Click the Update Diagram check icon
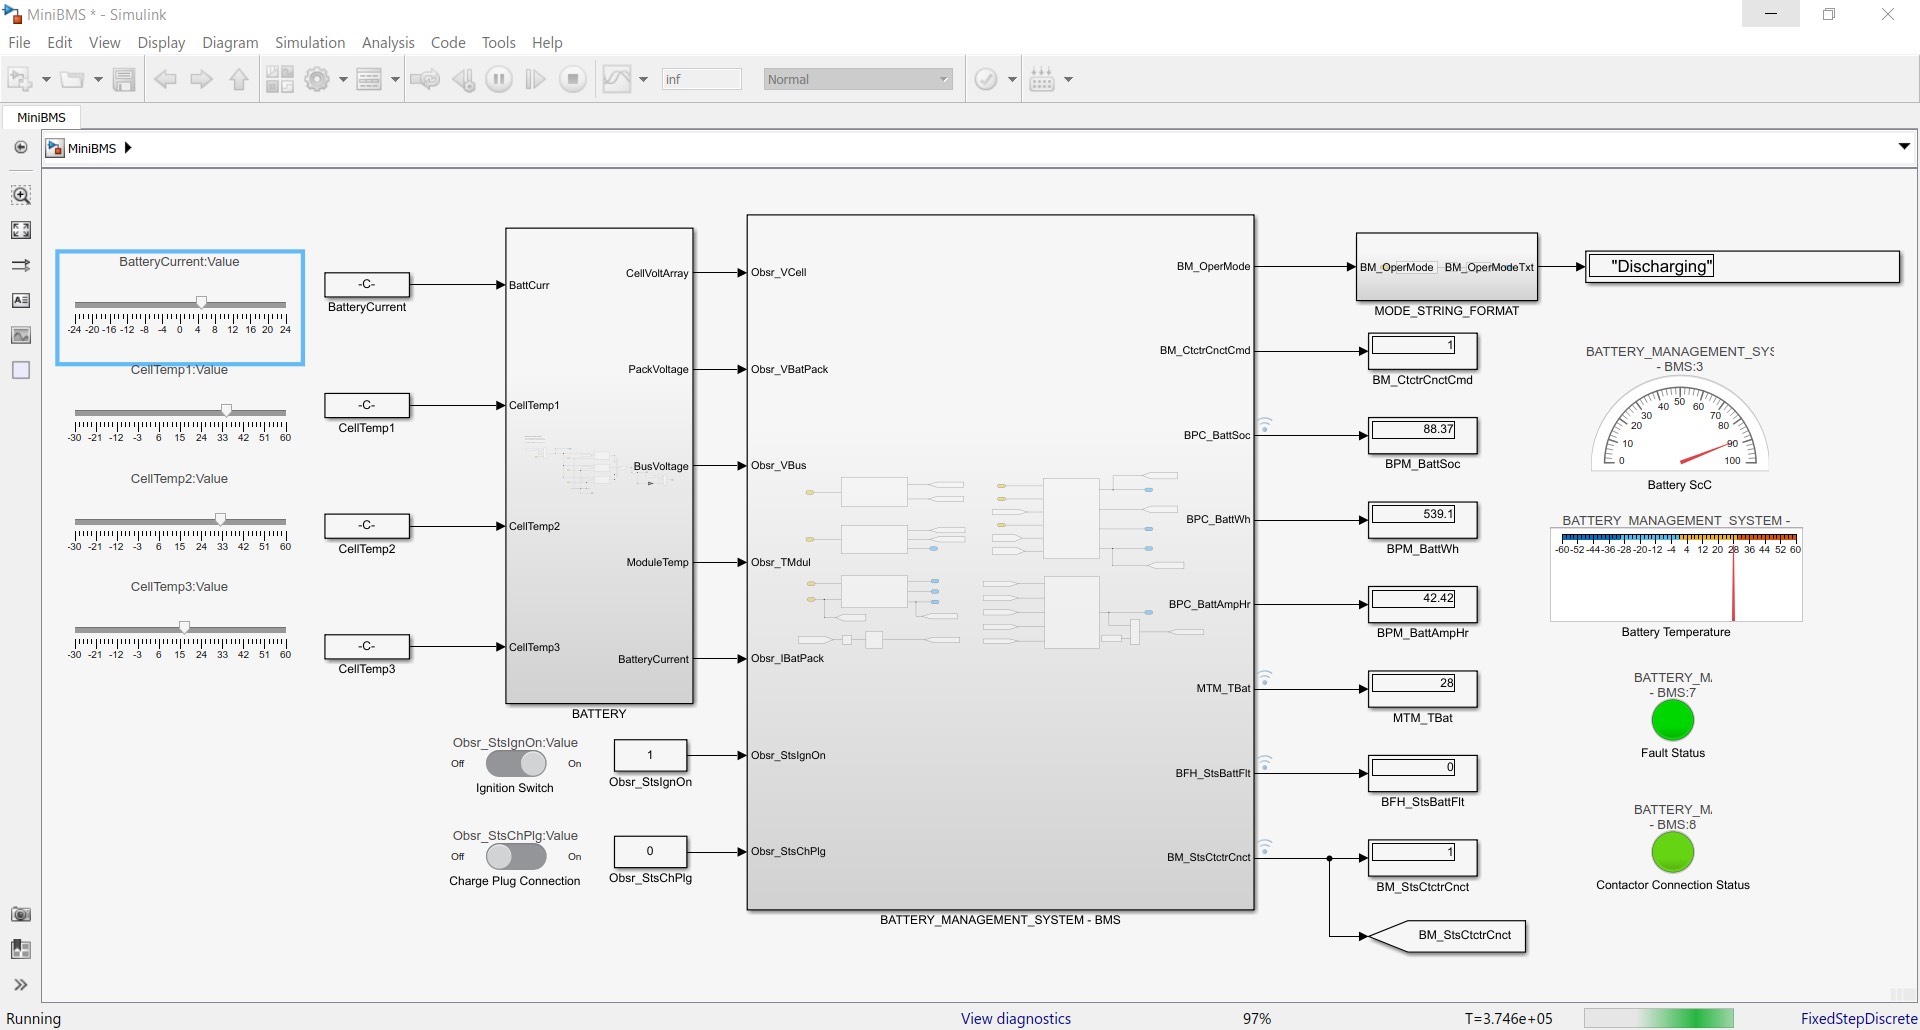This screenshot has width=1920, height=1030. (988, 78)
